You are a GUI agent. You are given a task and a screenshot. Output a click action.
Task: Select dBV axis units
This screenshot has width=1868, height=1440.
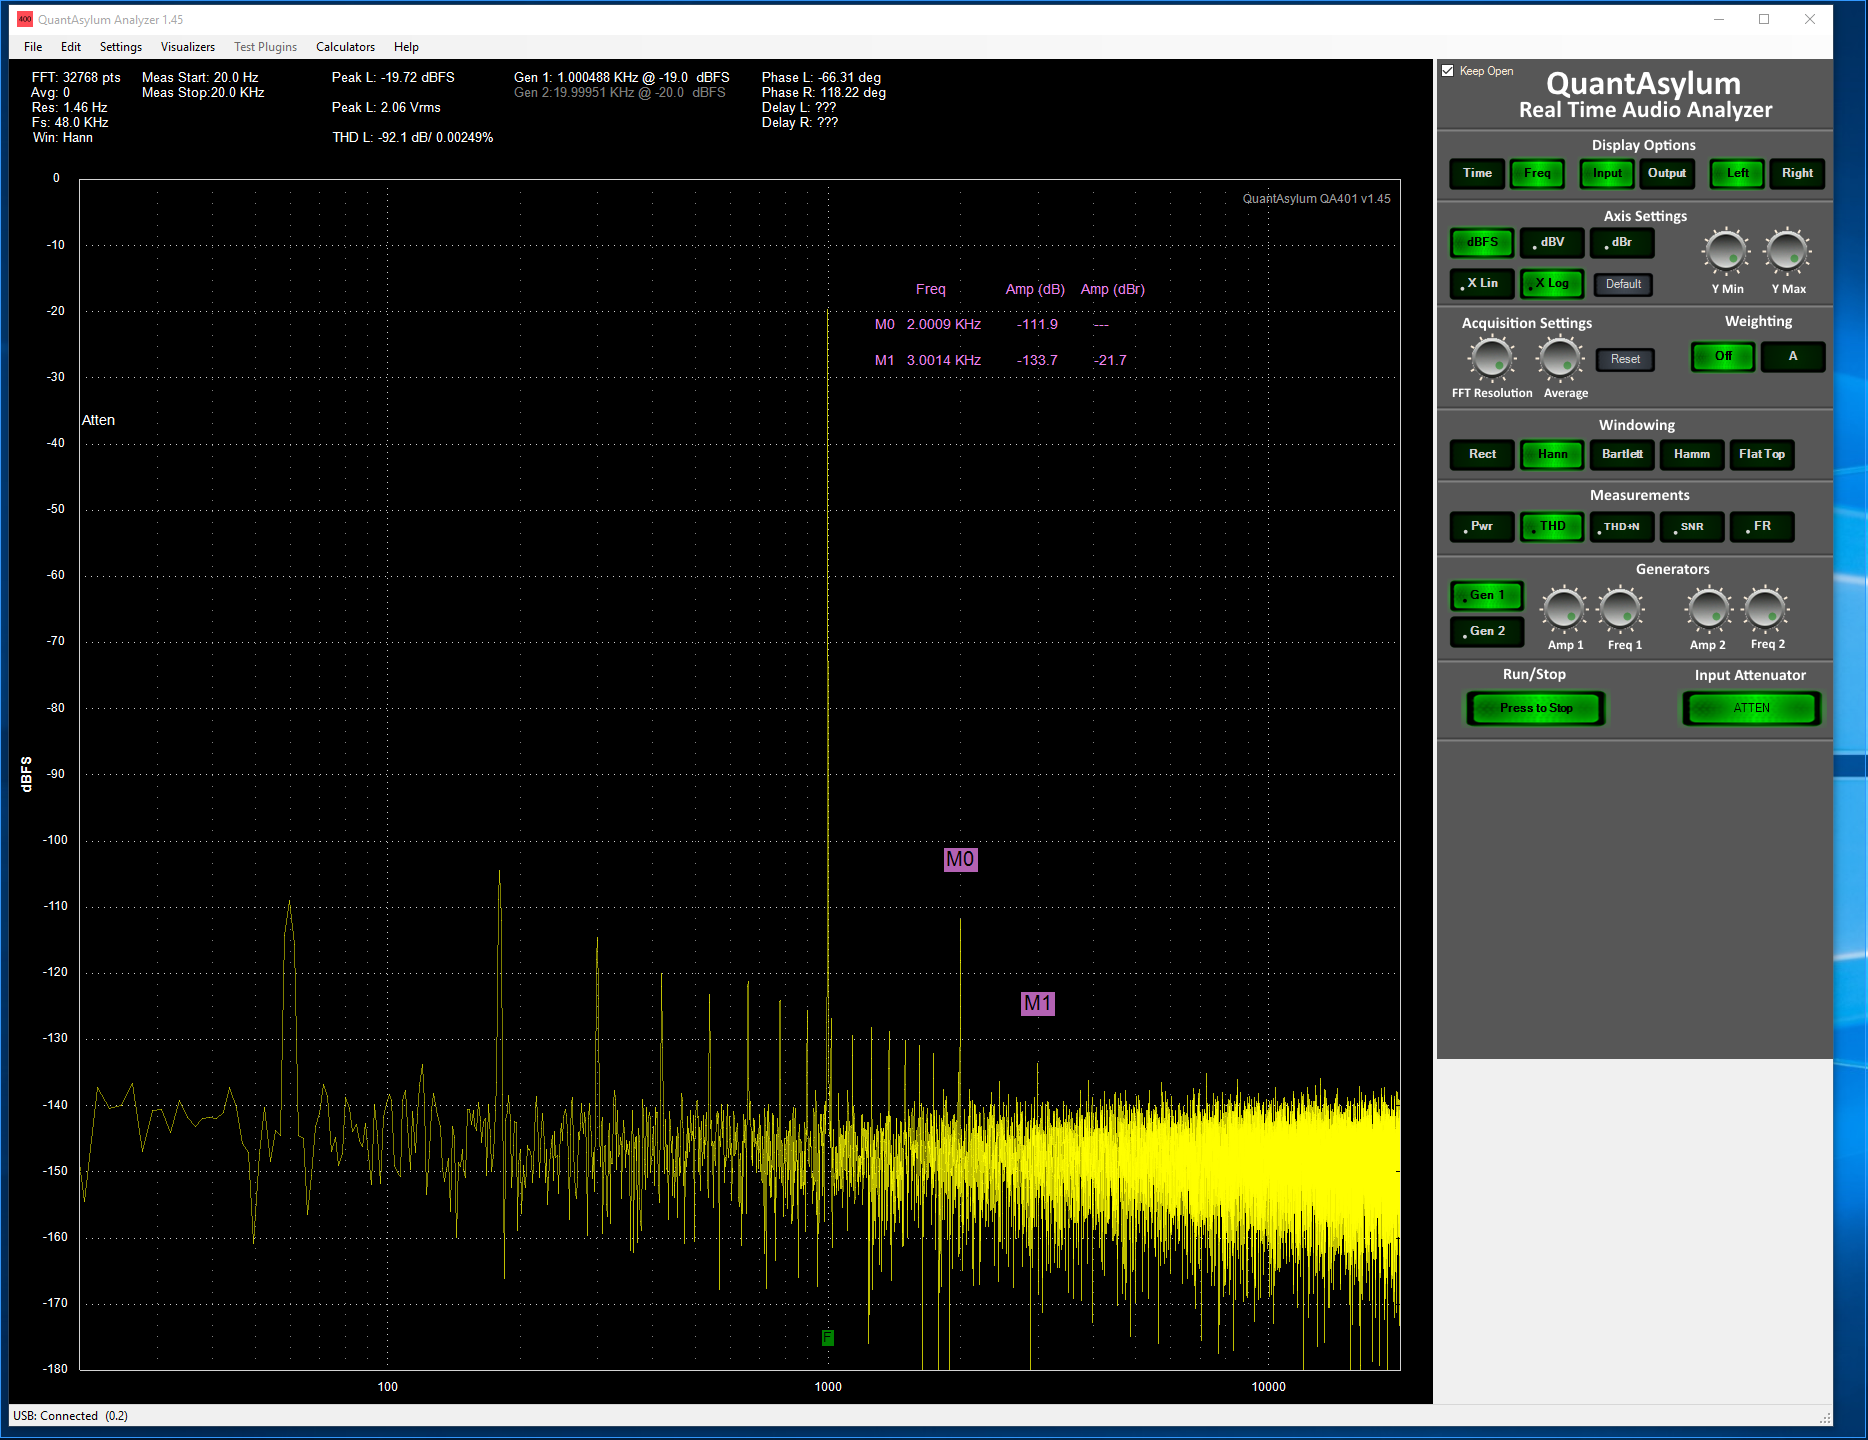(1552, 242)
